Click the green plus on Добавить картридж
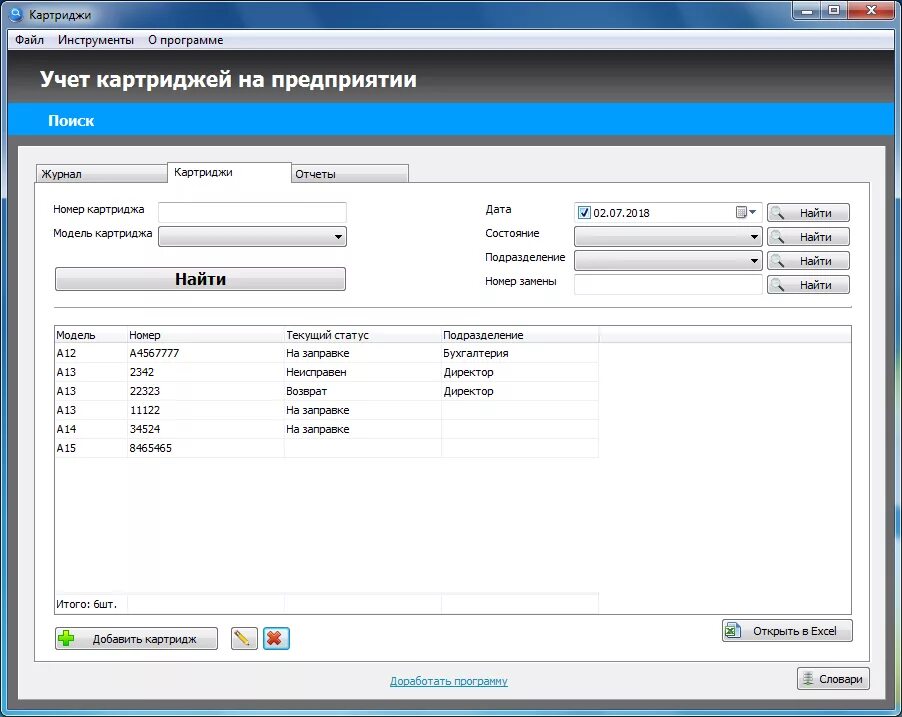Image resolution: width=902 pixels, height=717 pixels. (65, 638)
